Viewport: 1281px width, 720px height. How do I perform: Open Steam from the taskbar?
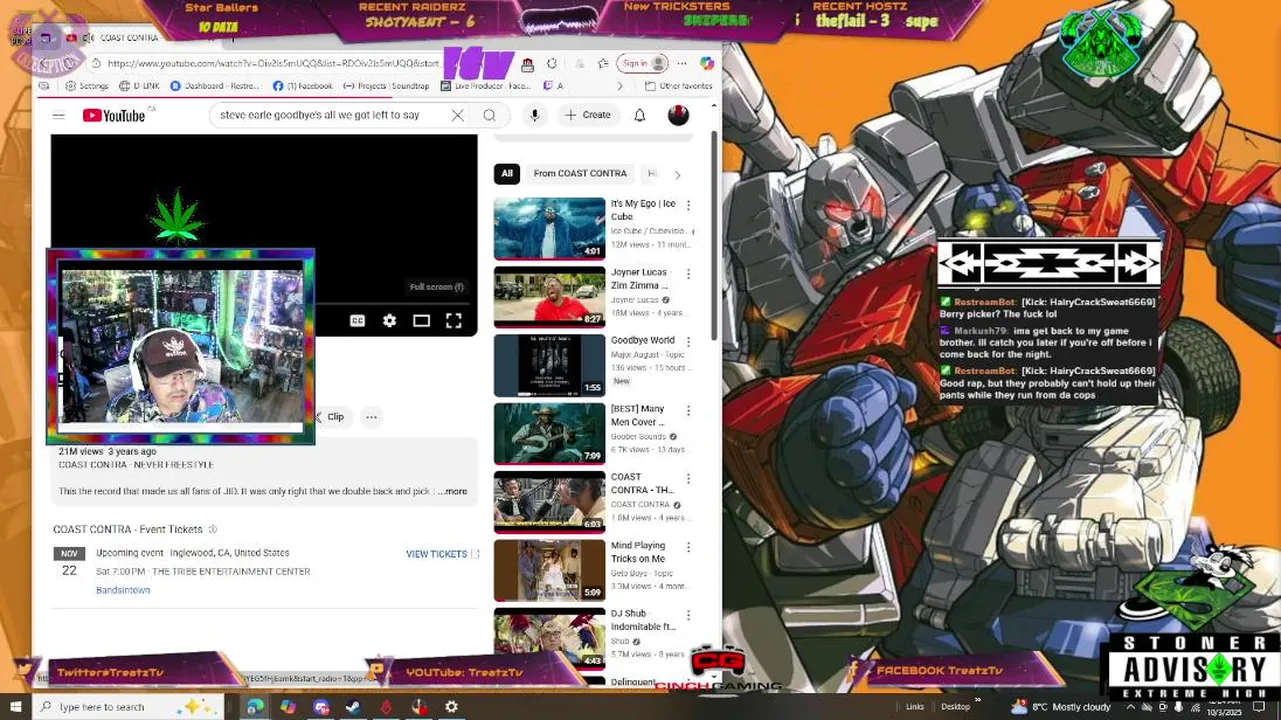353,707
